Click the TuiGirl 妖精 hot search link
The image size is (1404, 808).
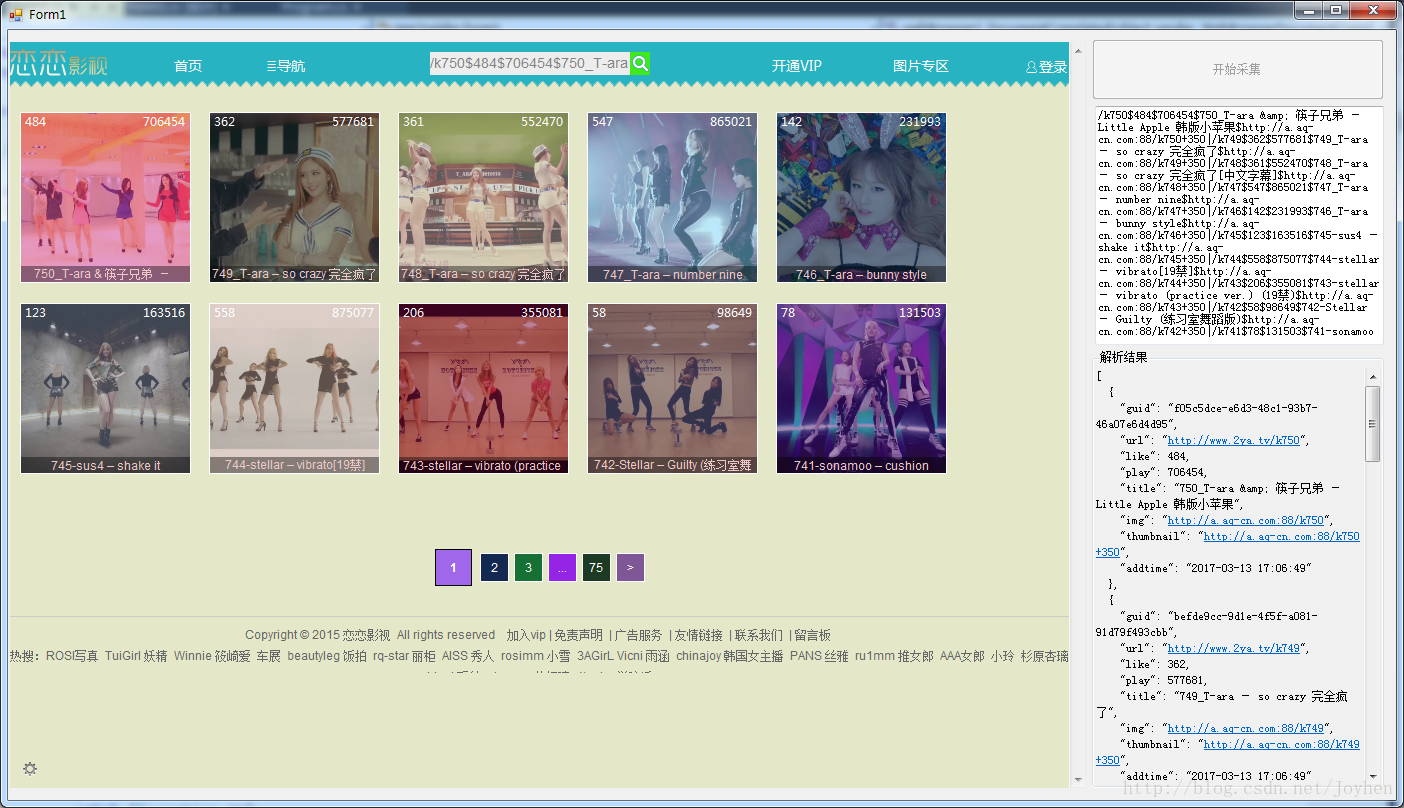pyautogui.click(x=136, y=656)
